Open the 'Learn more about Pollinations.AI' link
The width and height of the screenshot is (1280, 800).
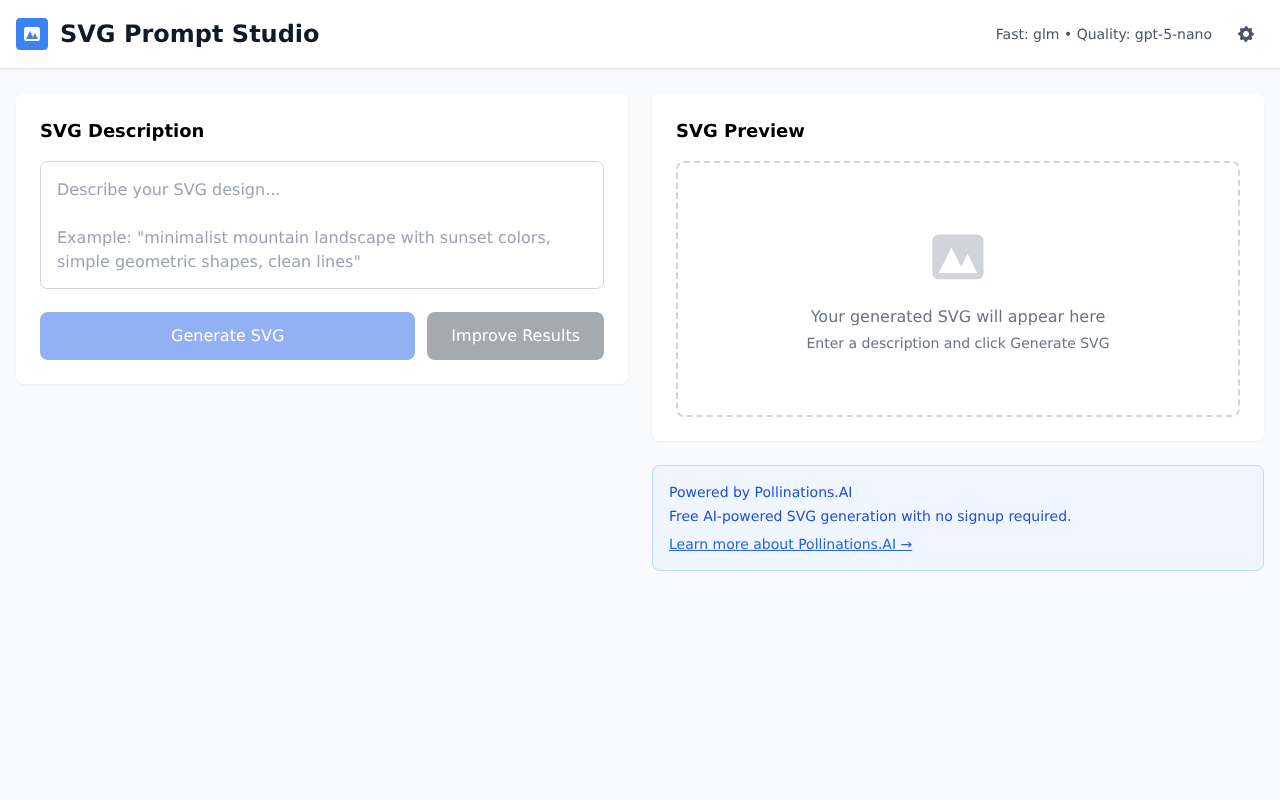(x=790, y=544)
